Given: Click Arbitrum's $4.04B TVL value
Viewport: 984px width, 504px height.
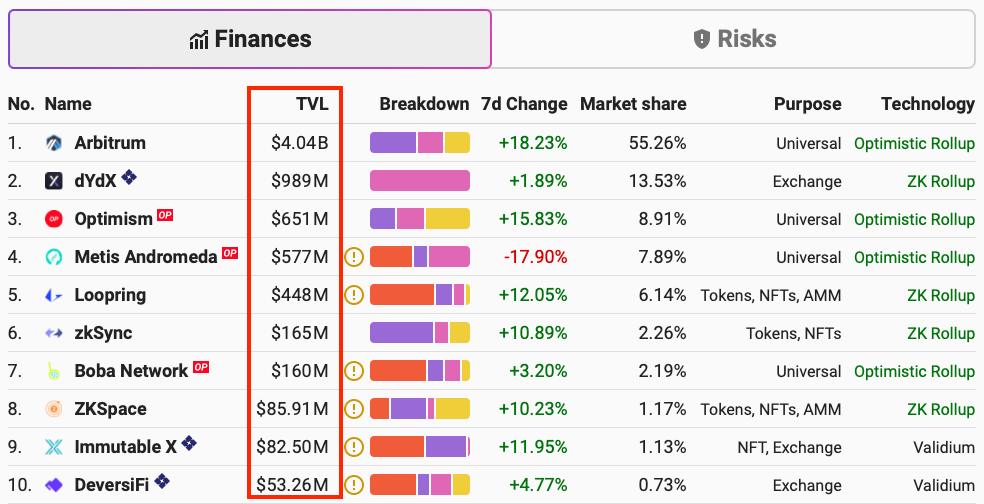Looking at the screenshot, I should click(300, 143).
